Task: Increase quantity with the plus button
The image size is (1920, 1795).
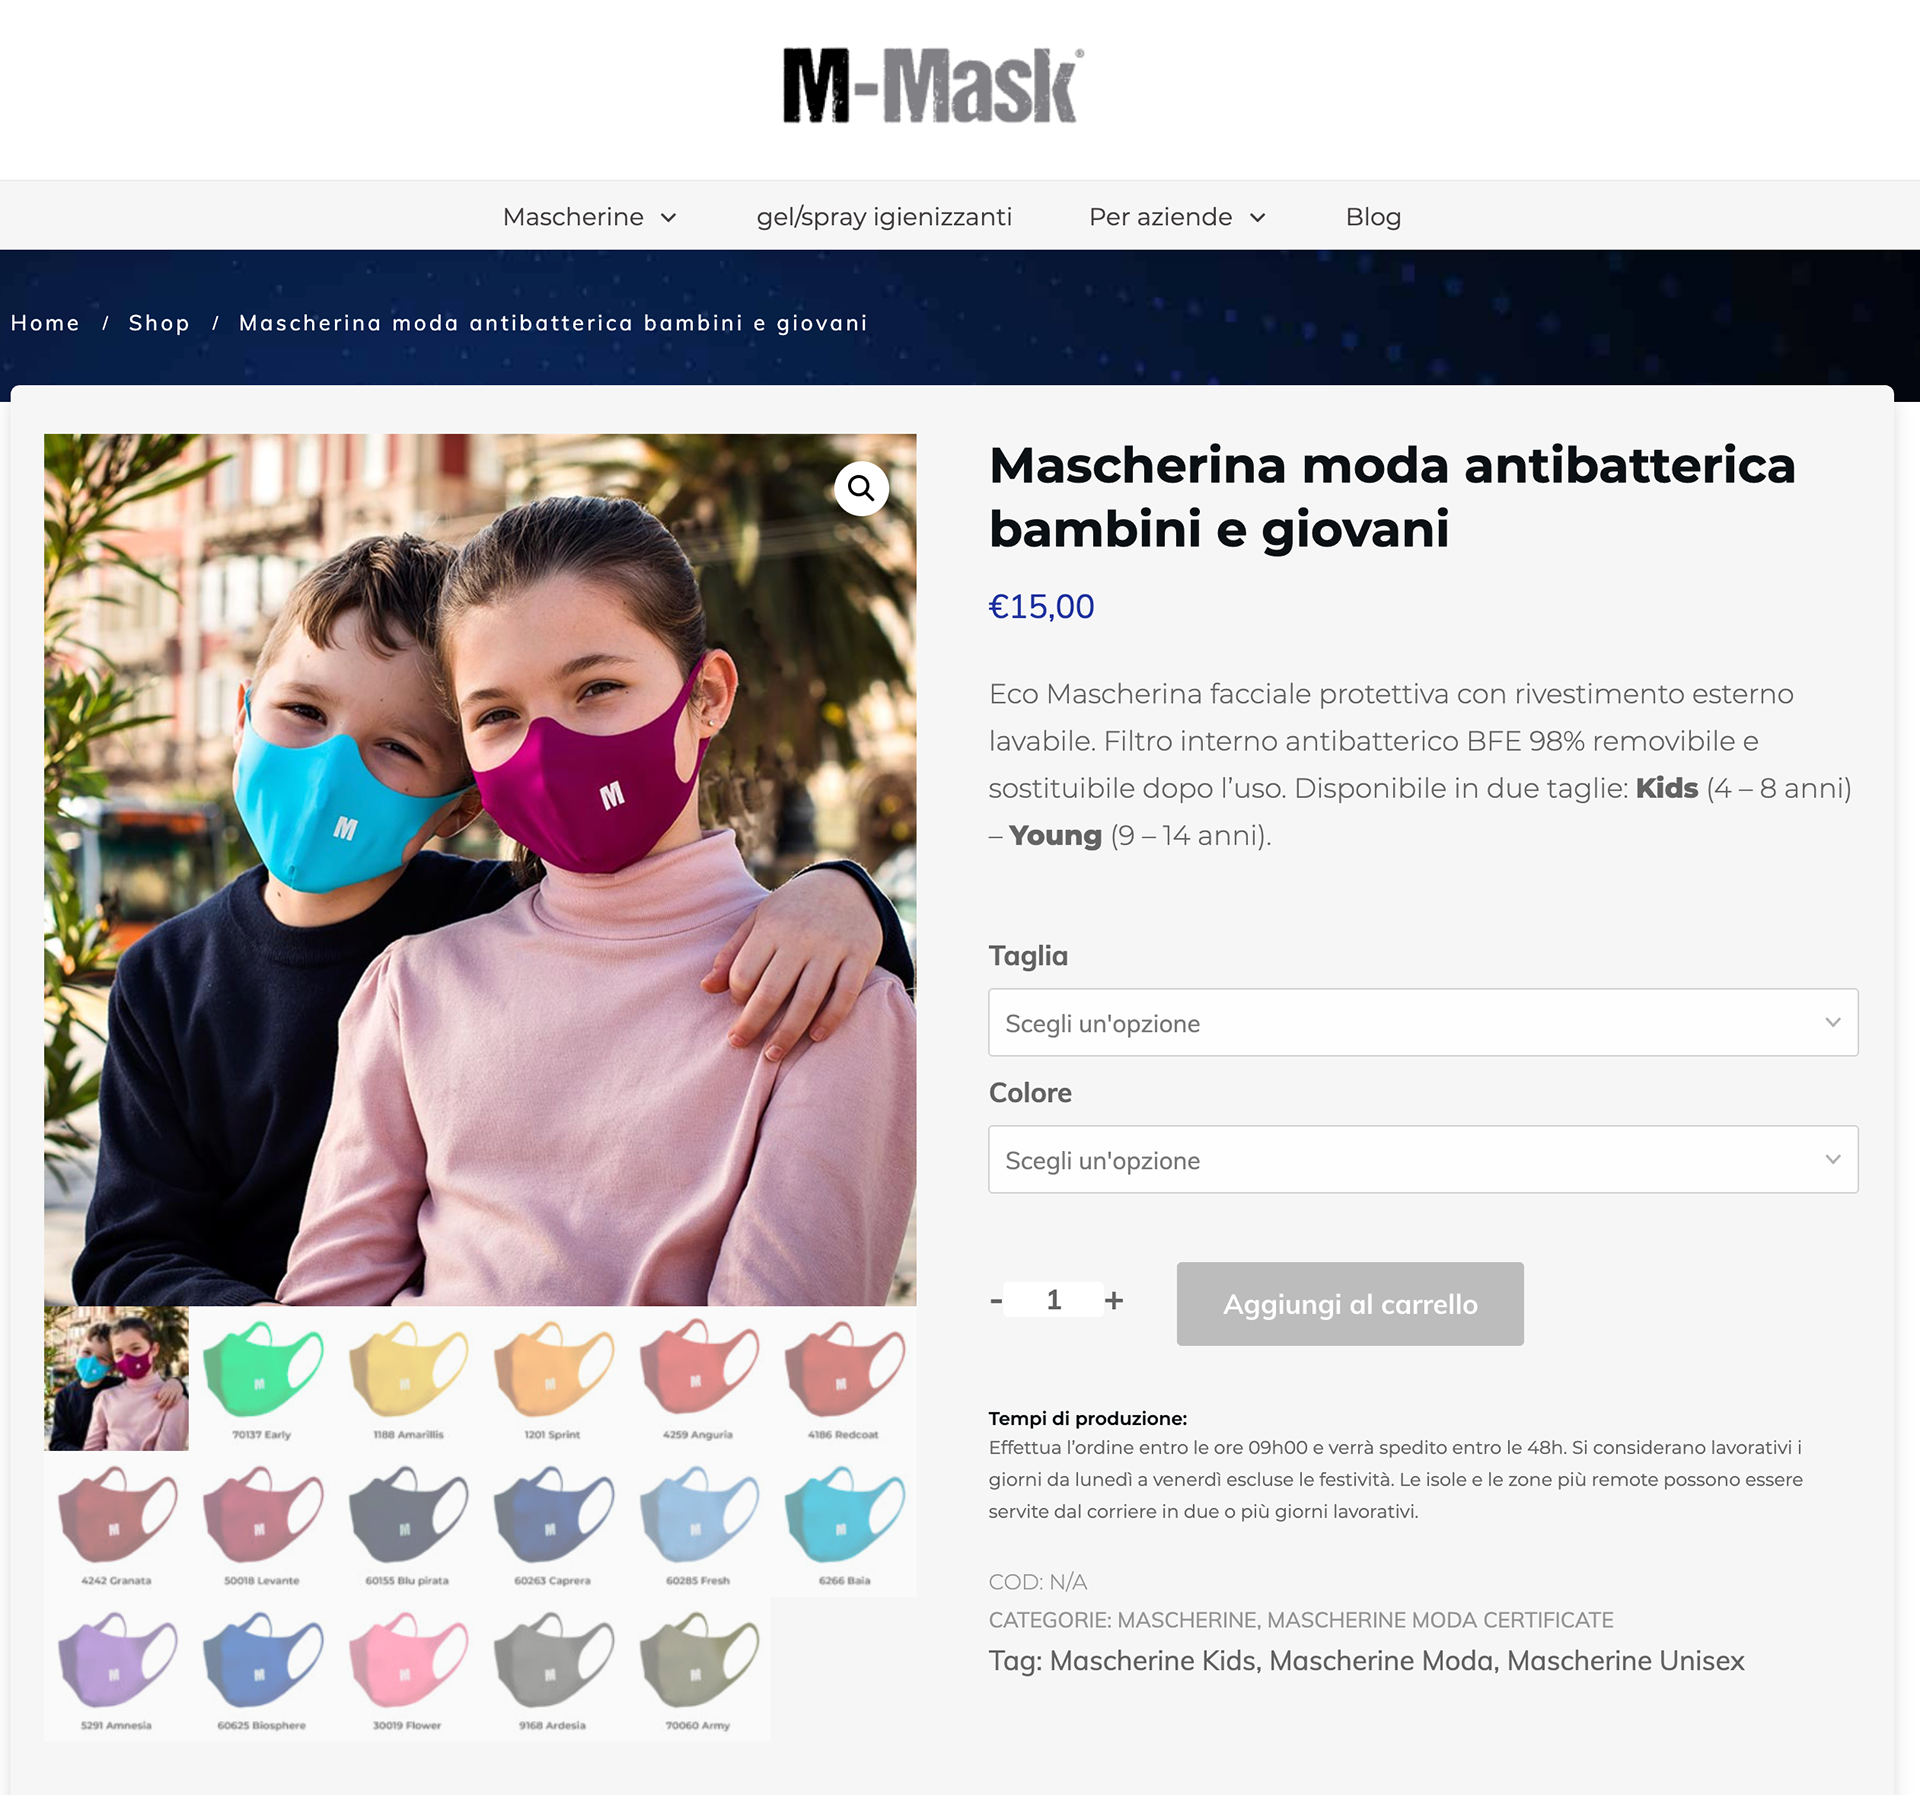Action: click(x=1114, y=1300)
